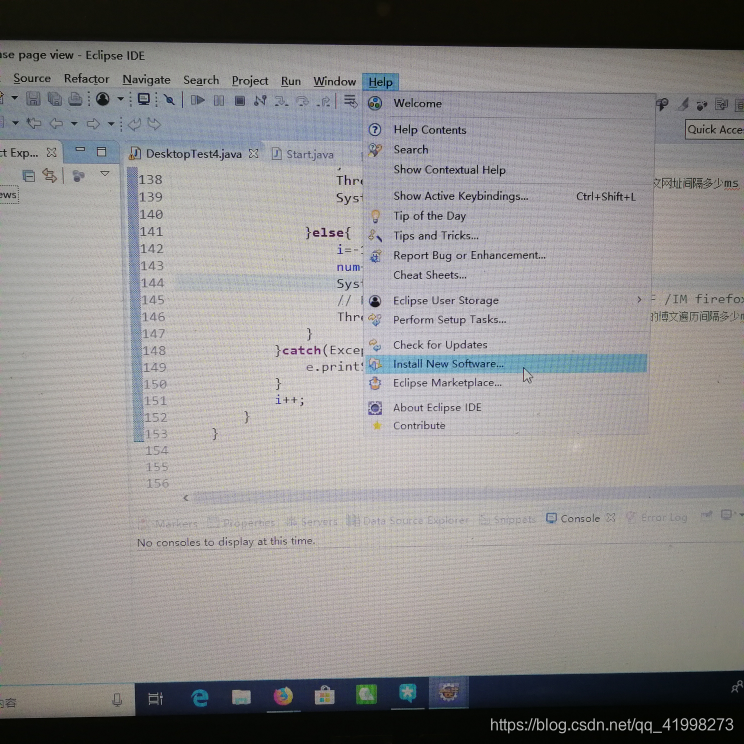Open the Forward history dropdown arrow

pos(111,124)
